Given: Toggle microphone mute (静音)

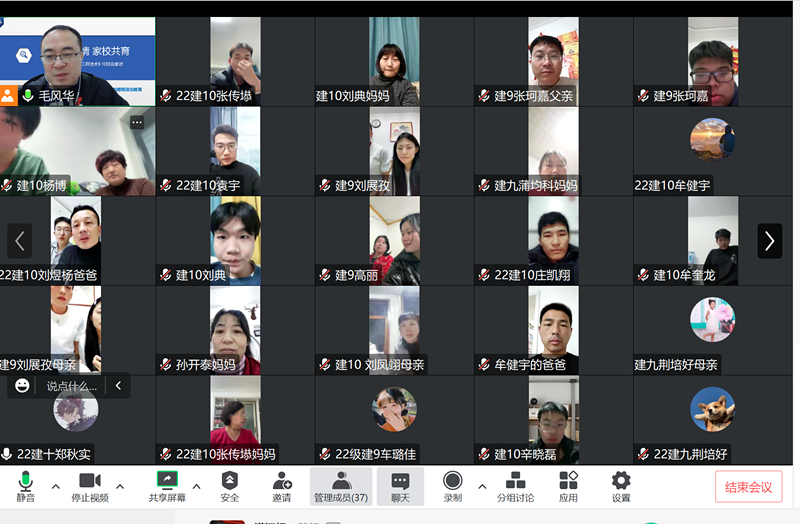Looking at the screenshot, I should 26,485.
